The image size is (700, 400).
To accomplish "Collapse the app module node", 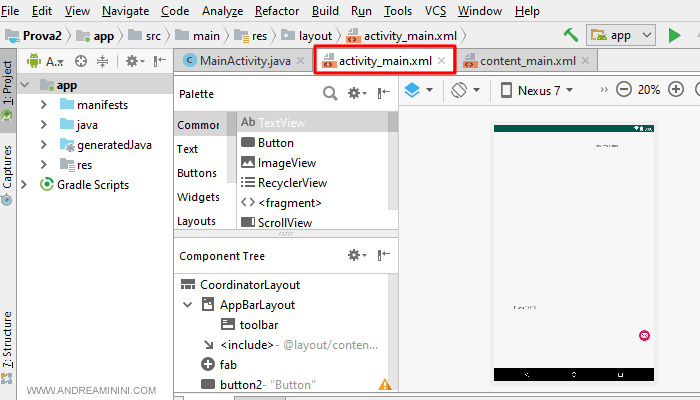I will pyautogui.click(x=25, y=85).
